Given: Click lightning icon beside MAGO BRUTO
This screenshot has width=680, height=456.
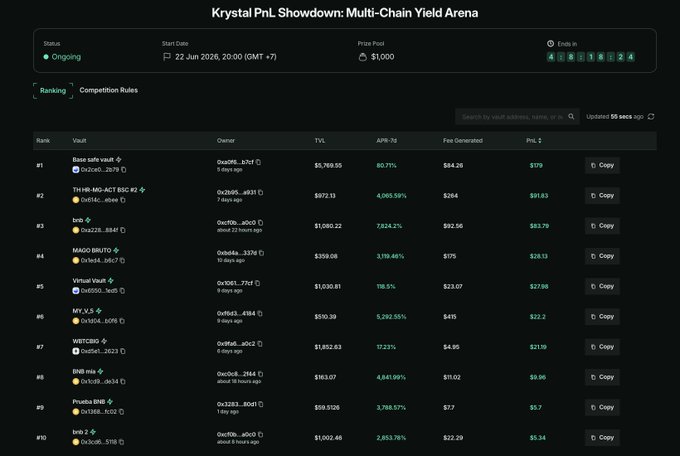Looking at the screenshot, I should 116,250.
